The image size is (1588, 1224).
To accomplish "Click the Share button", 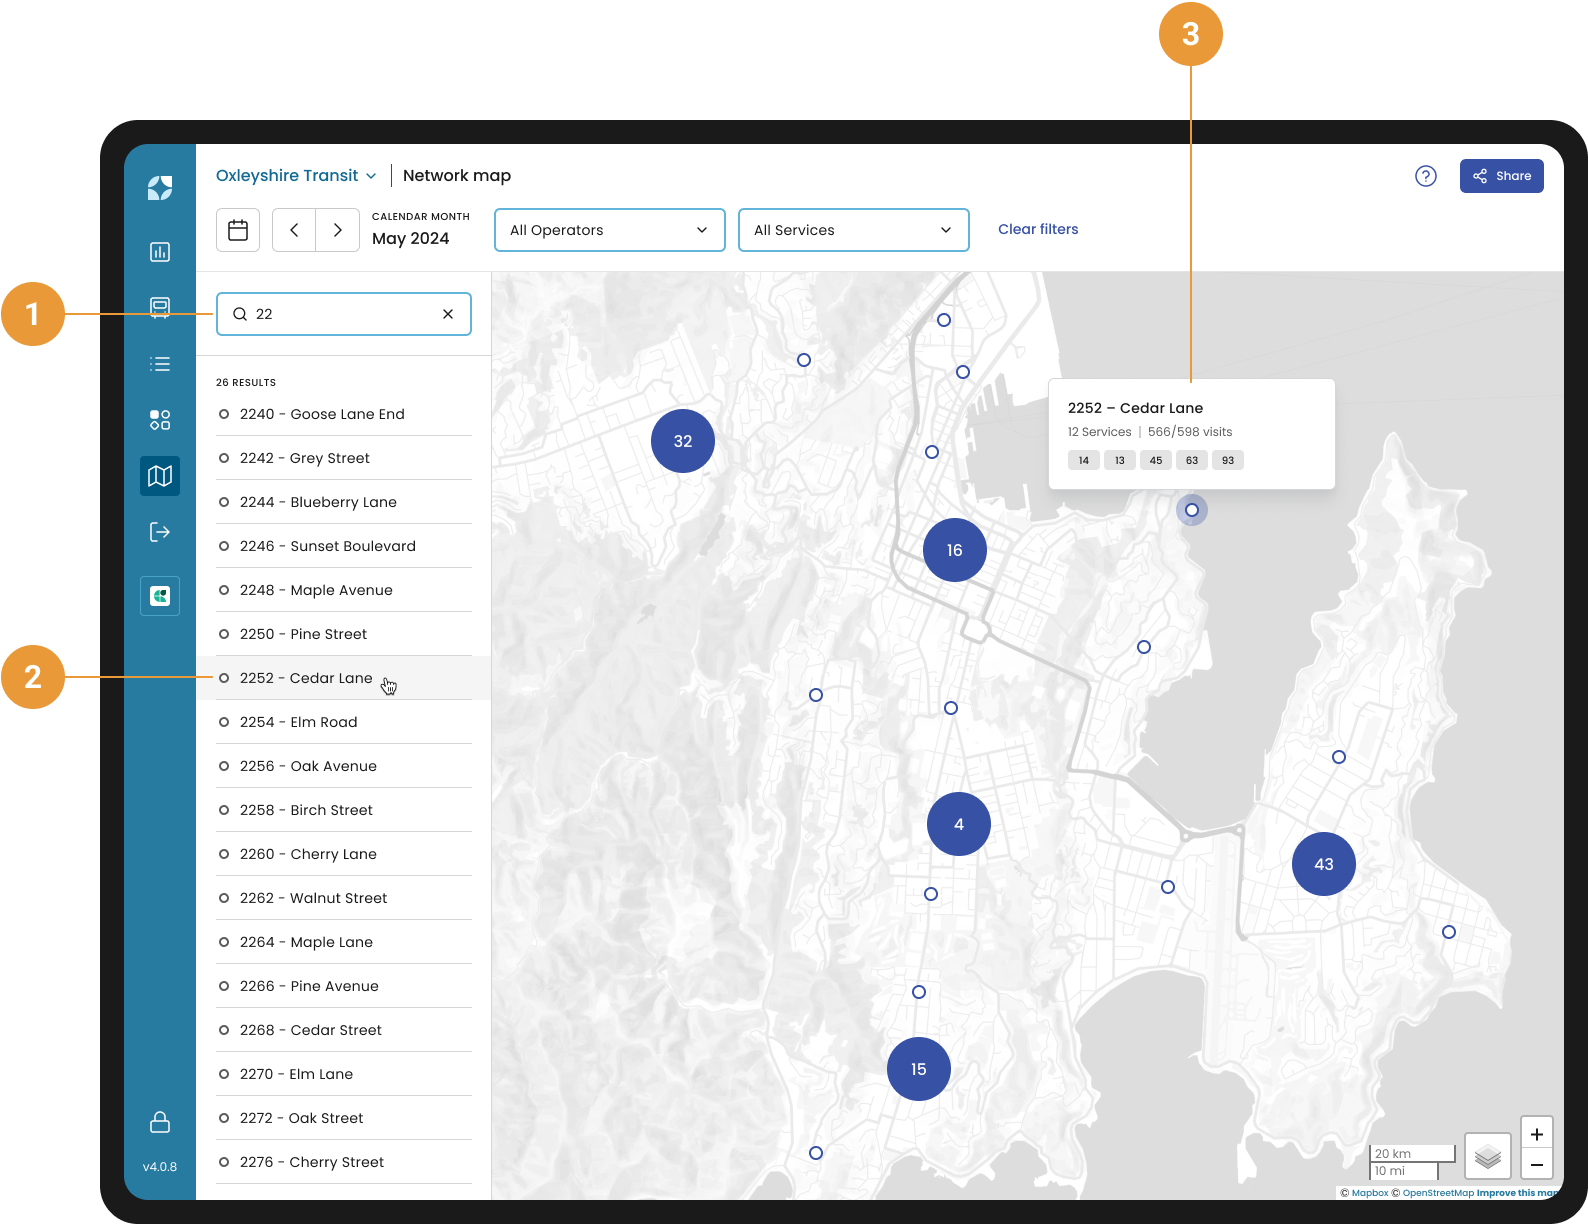I will [x=1502, y=176].
